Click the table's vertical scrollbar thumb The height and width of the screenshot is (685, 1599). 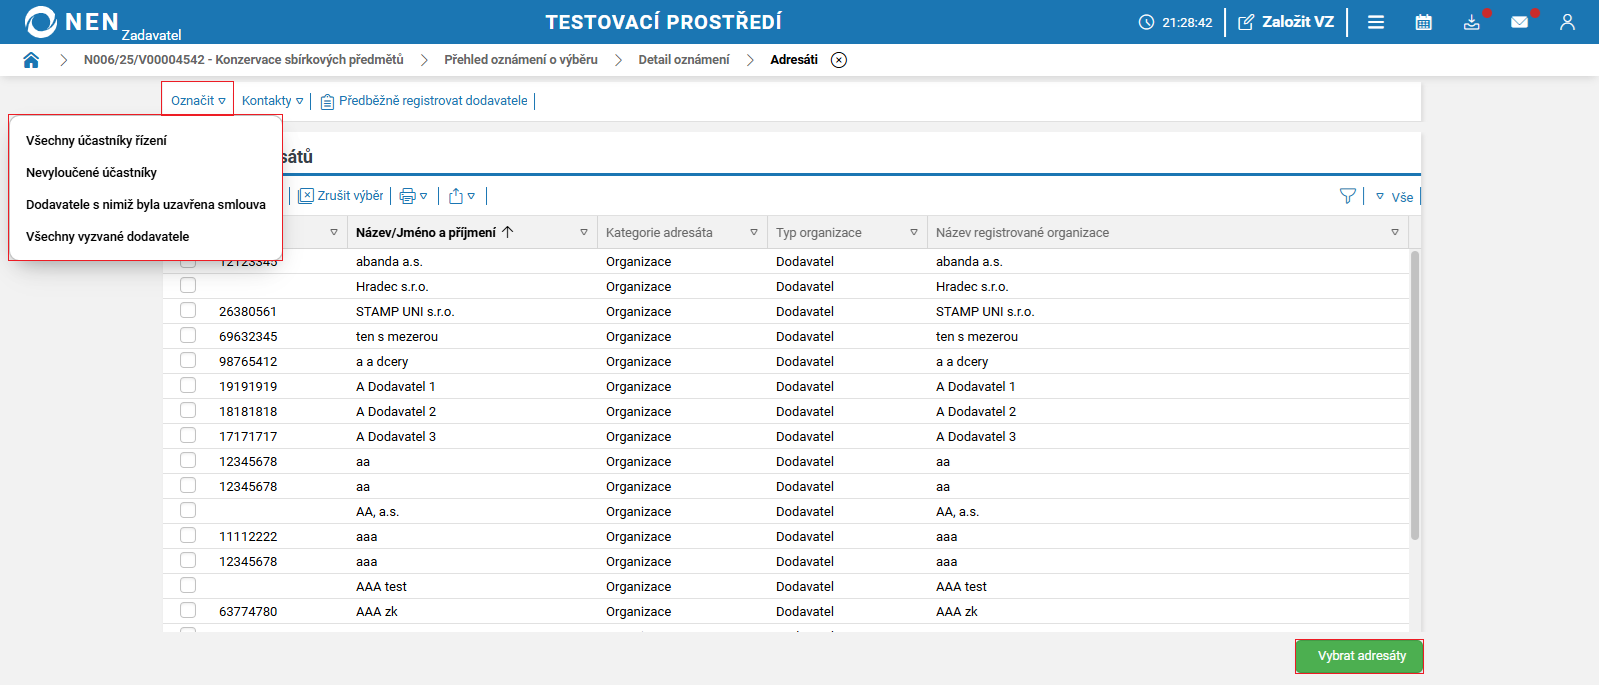click(x=1415, y=395)
